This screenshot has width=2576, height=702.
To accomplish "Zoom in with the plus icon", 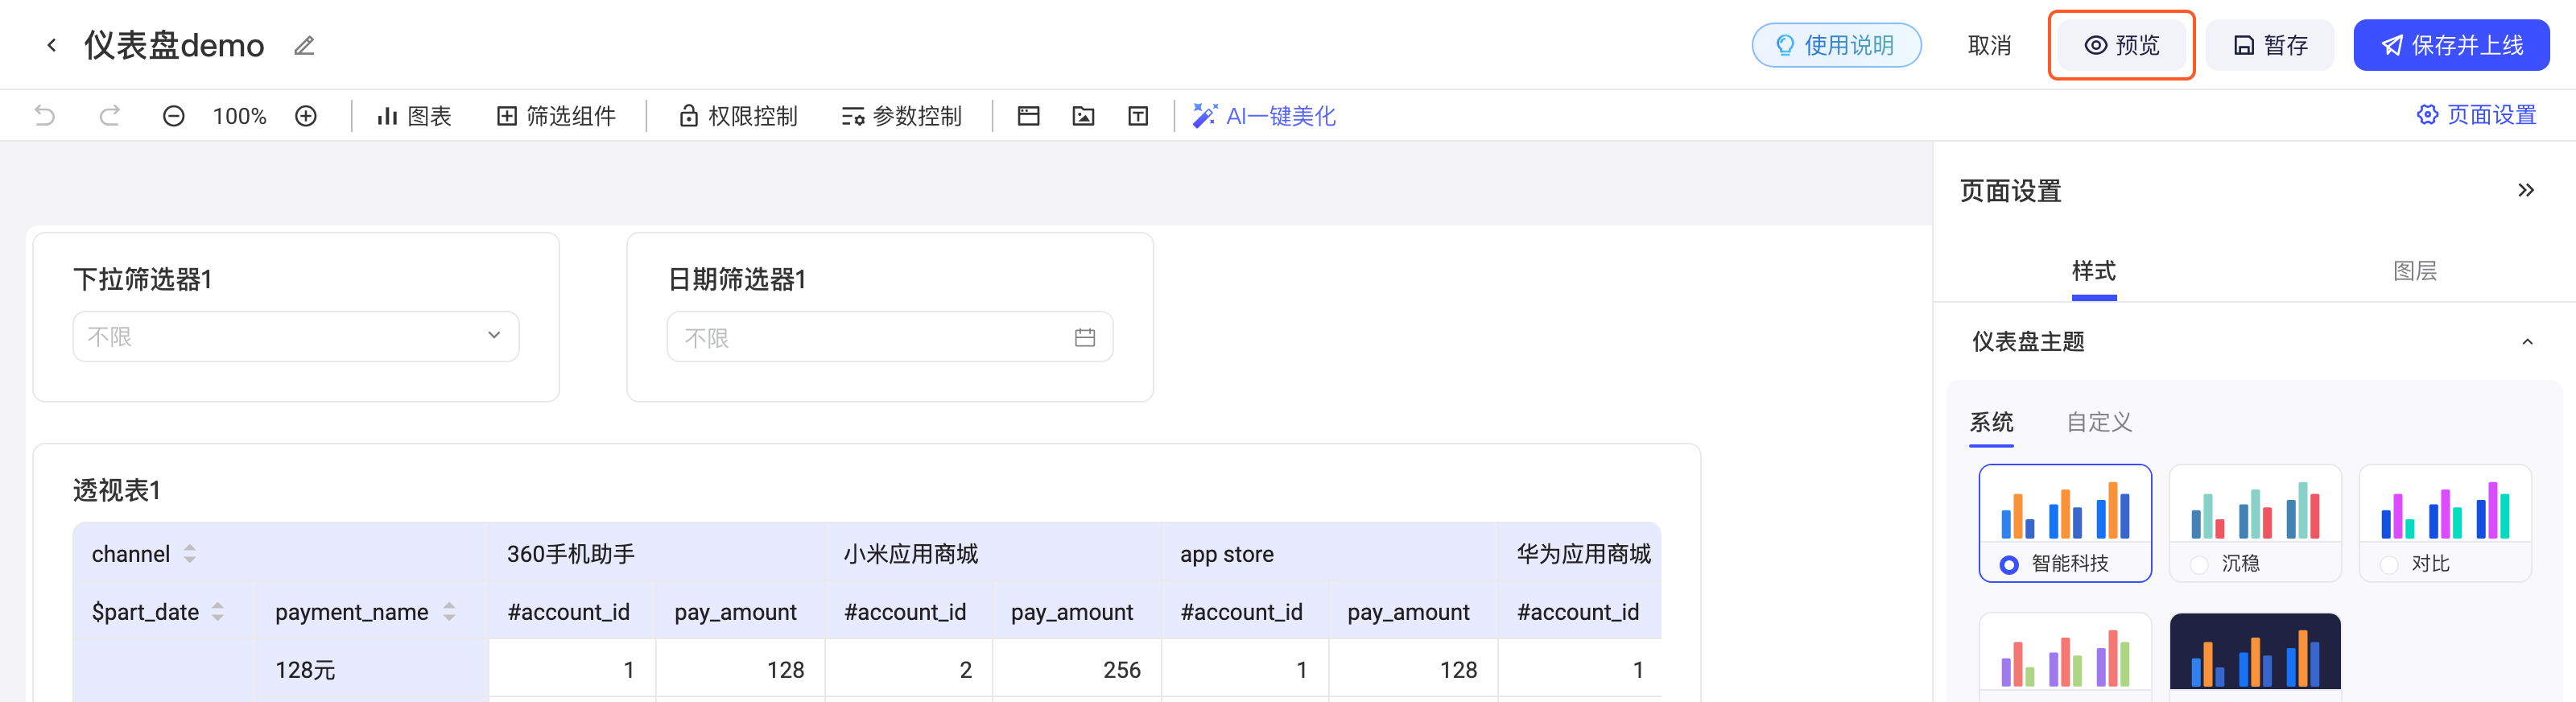I will pyautogui.click(x=306, y=116).
